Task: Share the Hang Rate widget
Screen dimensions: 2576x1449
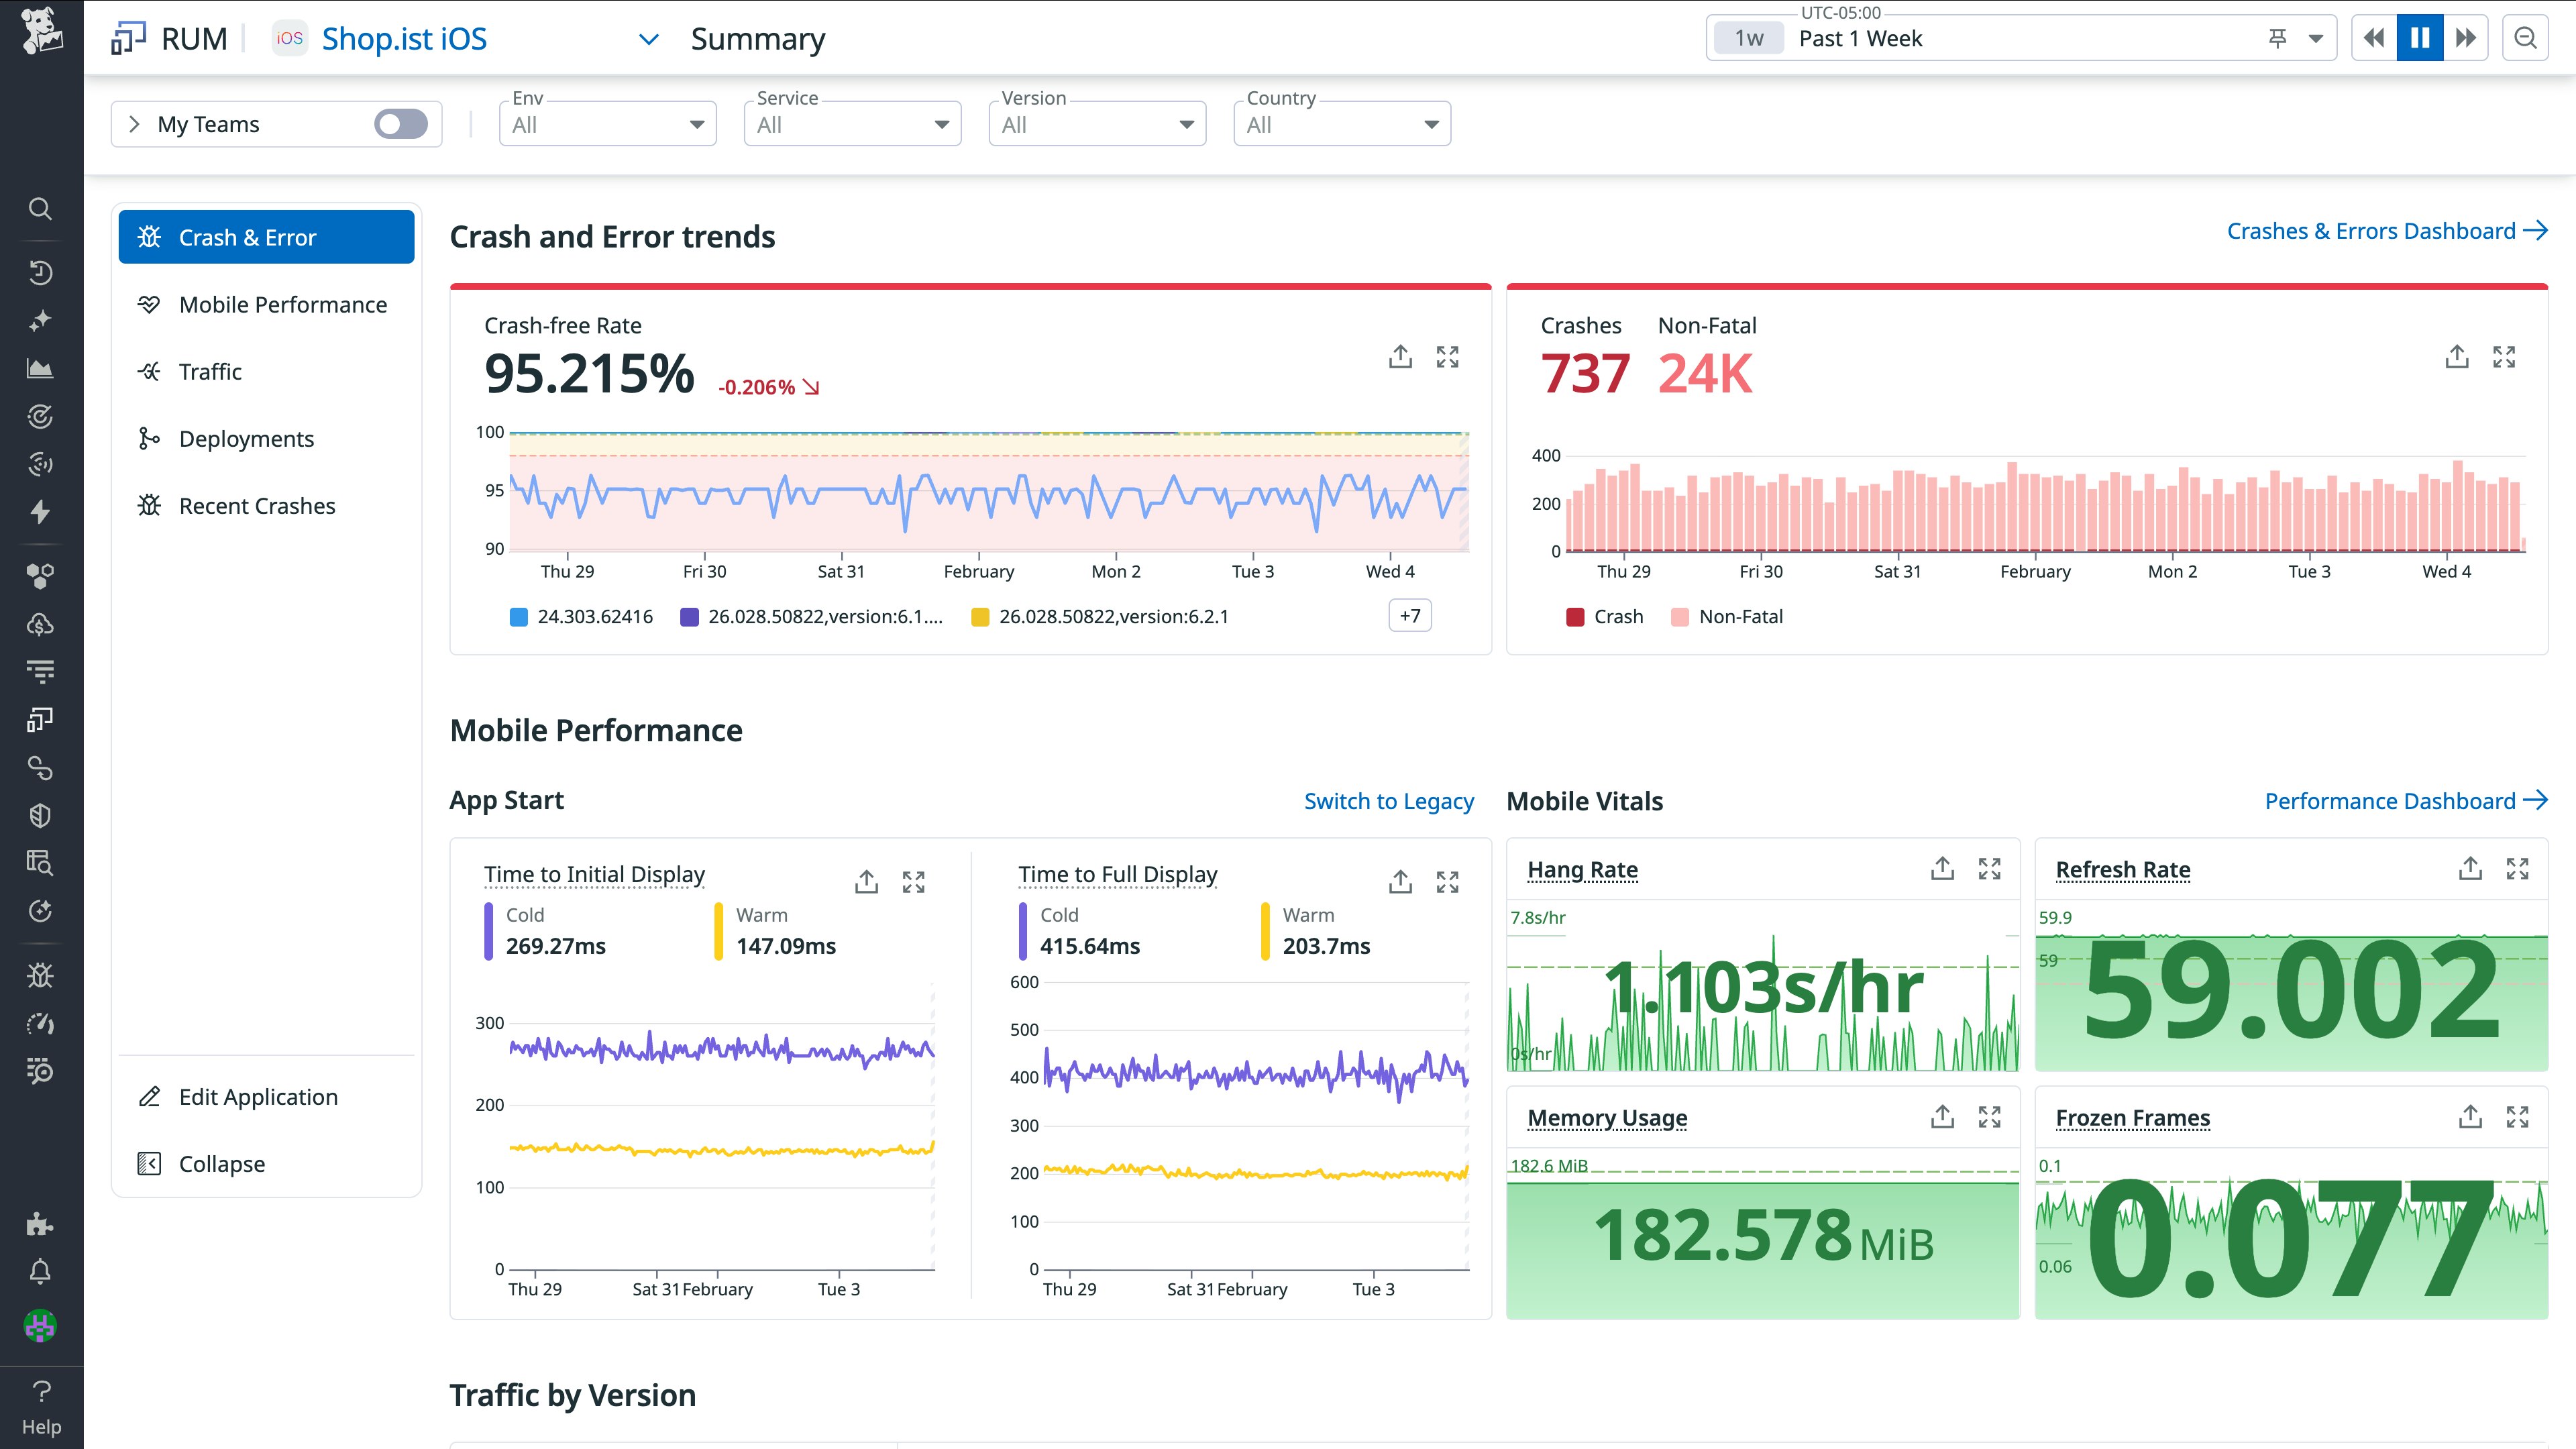Action: click(x=1942, y=869)
